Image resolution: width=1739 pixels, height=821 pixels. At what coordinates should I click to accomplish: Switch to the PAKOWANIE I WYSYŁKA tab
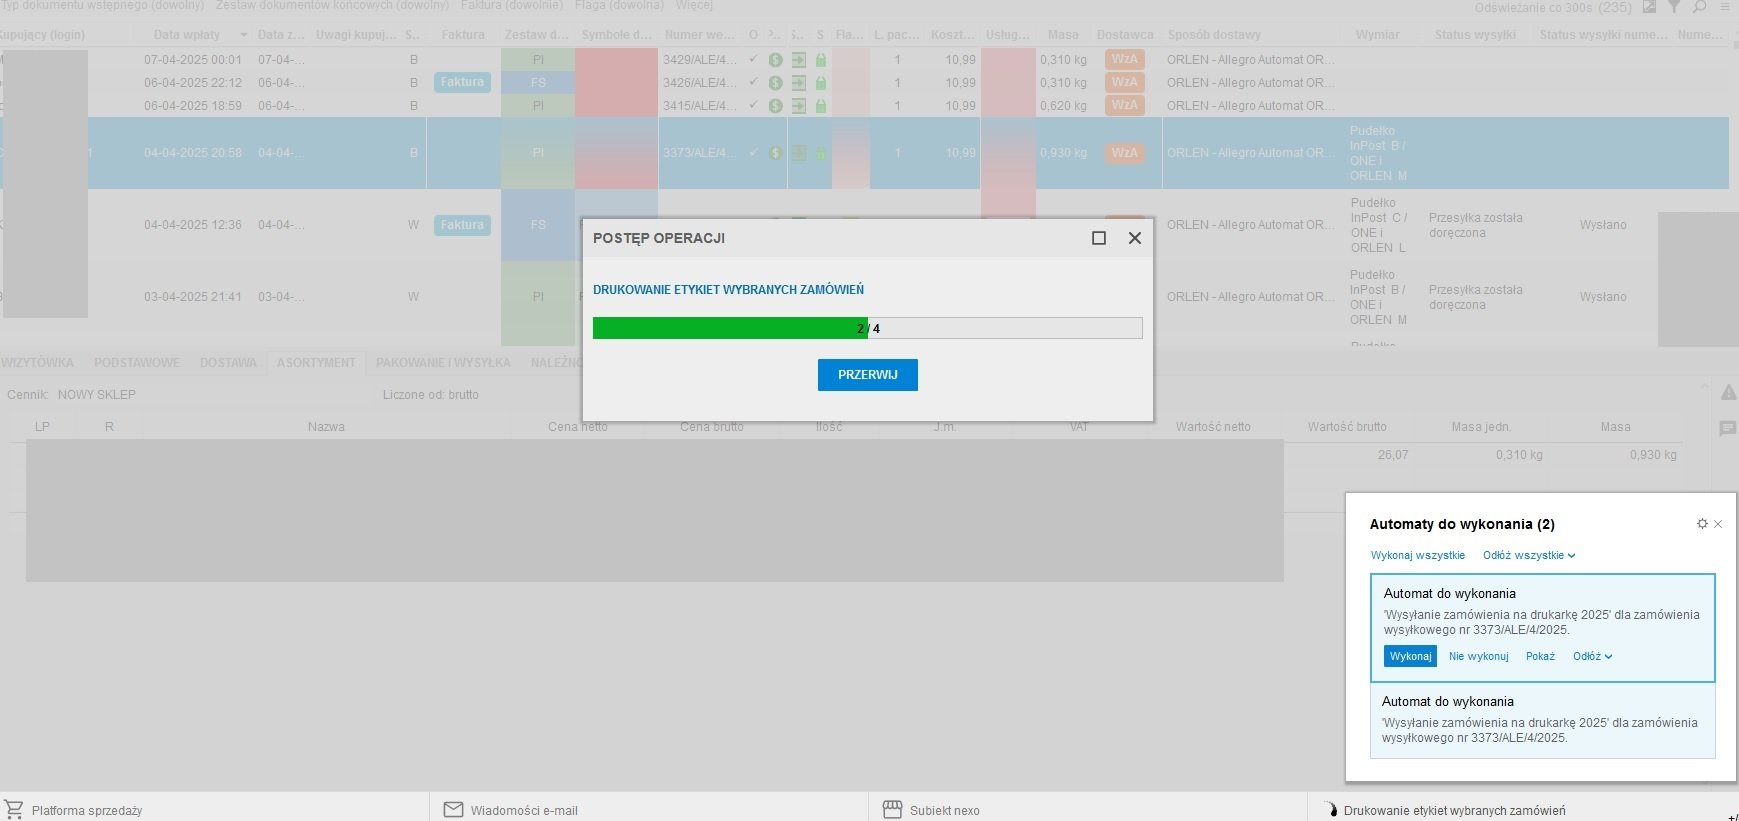[443, 363]
